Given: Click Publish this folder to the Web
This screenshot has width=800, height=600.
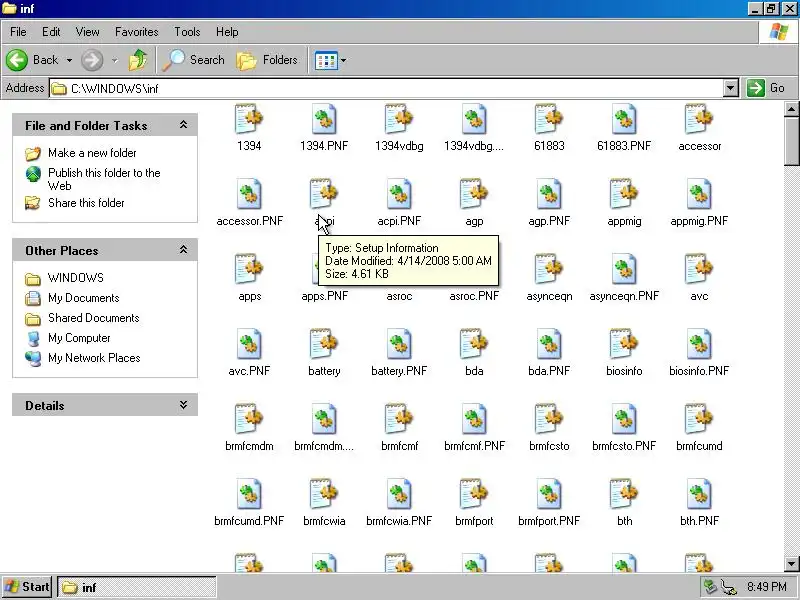Looking at the screenshot, I should click(x=104, y=179).
